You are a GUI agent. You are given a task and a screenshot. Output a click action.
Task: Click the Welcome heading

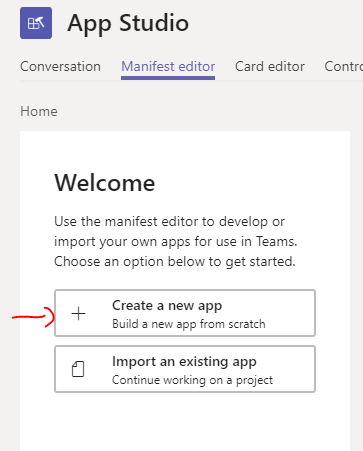(105, 183)
